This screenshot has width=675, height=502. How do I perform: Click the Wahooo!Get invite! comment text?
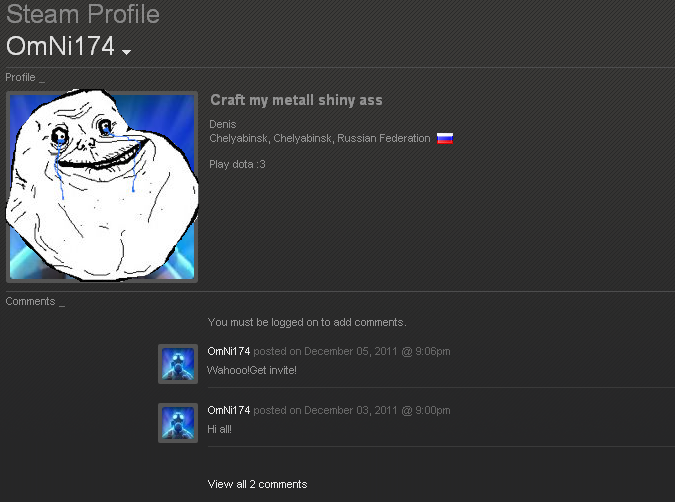252,370
